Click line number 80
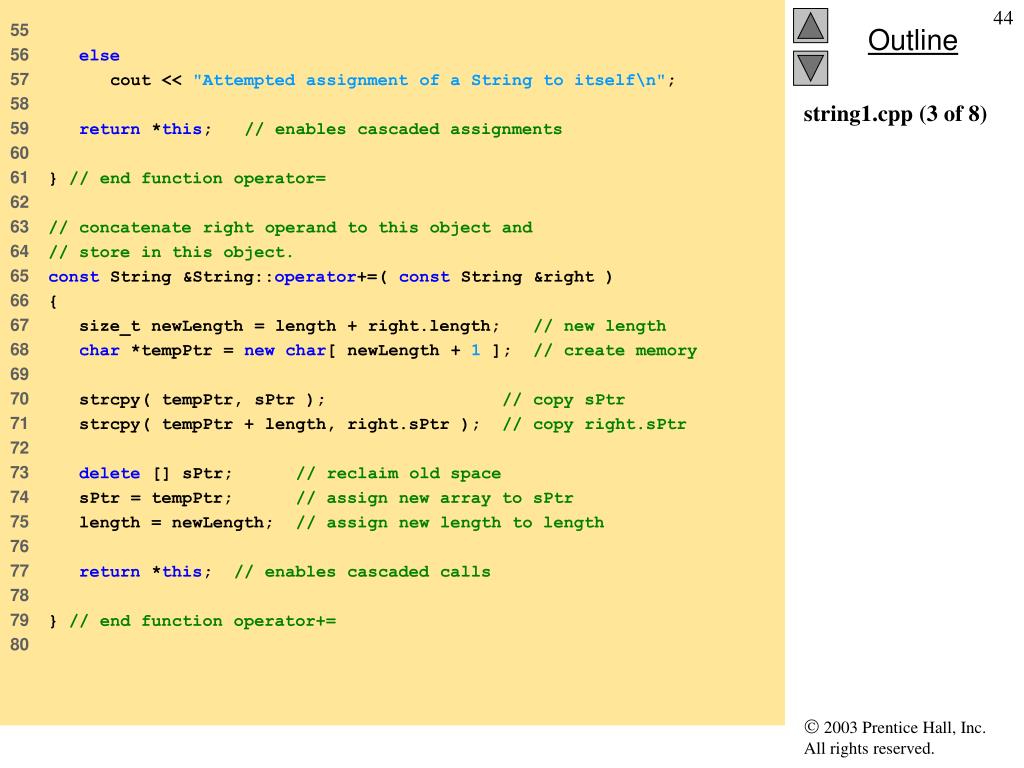 click(20, 645)
